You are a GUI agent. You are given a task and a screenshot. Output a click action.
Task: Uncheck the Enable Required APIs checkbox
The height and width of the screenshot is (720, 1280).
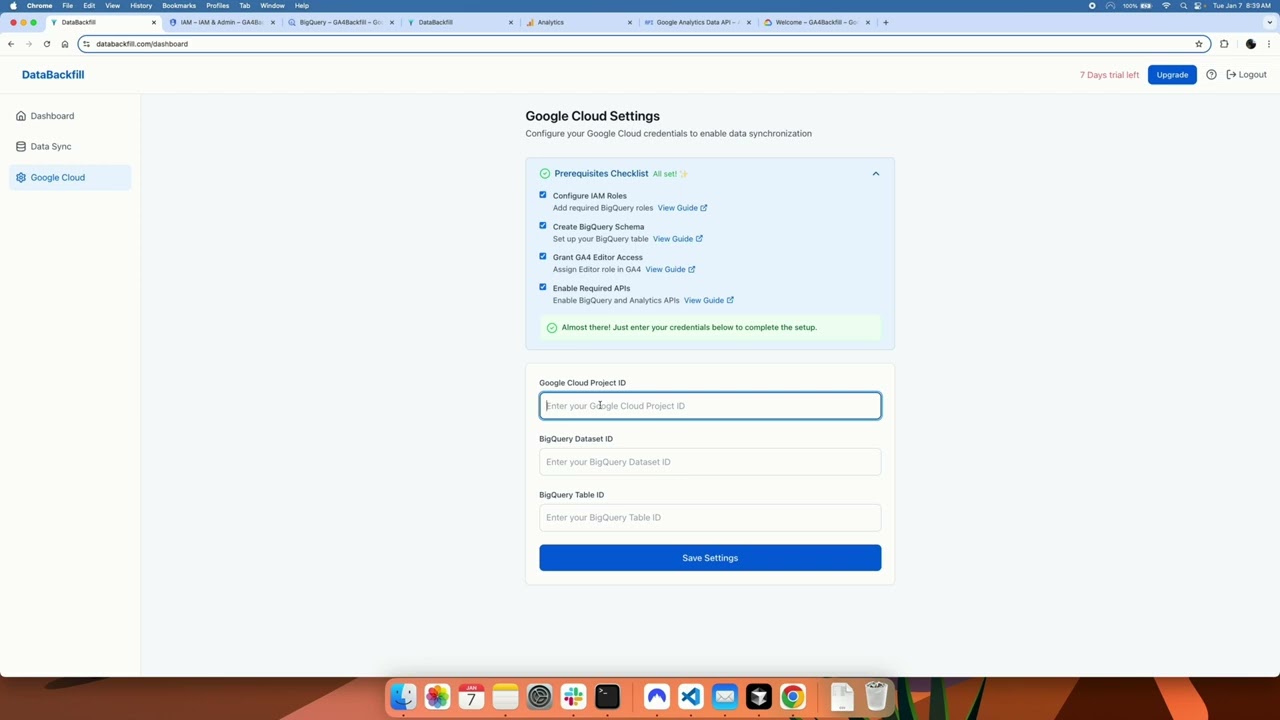(543, 288)
